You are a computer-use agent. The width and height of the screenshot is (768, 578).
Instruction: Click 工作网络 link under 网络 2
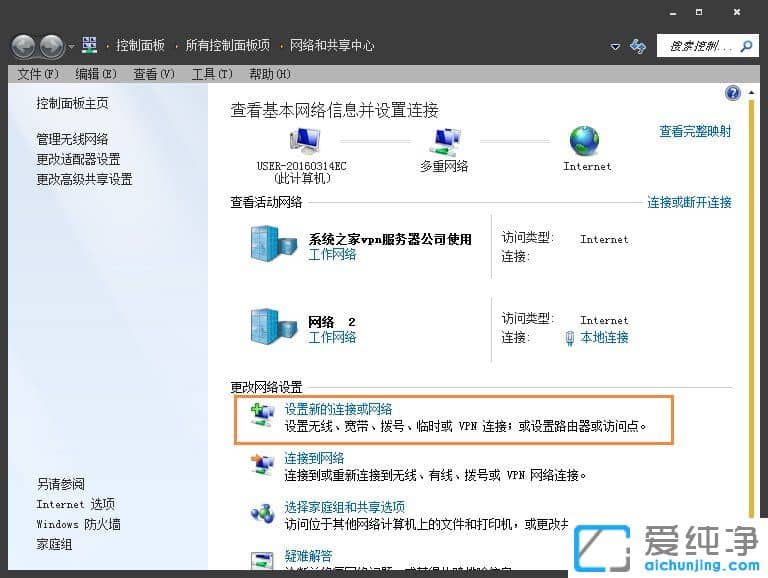tap(332, 337)
